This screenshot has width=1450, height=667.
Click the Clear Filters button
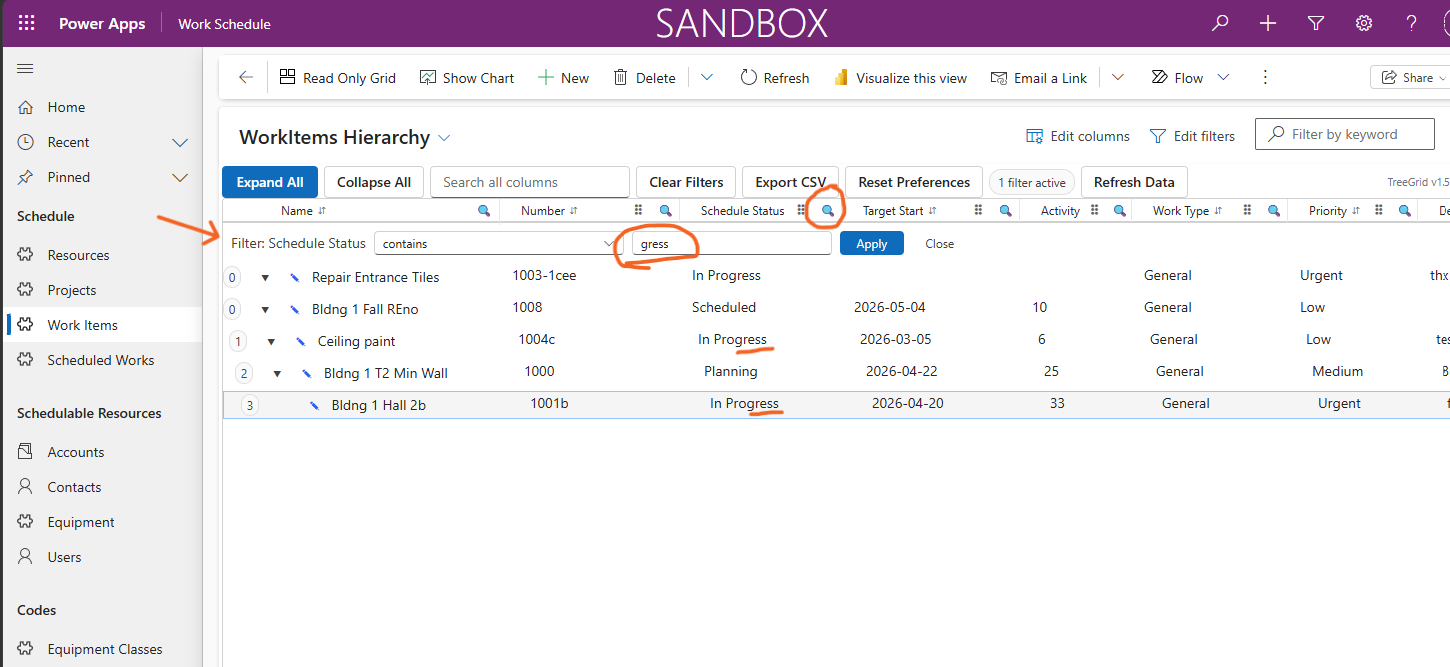pyautogui.click(x=686, y=182)
